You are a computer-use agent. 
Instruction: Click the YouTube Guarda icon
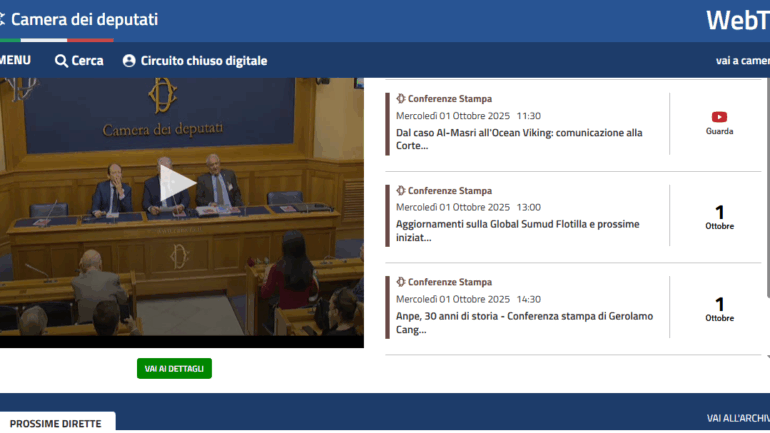point(719,117)
